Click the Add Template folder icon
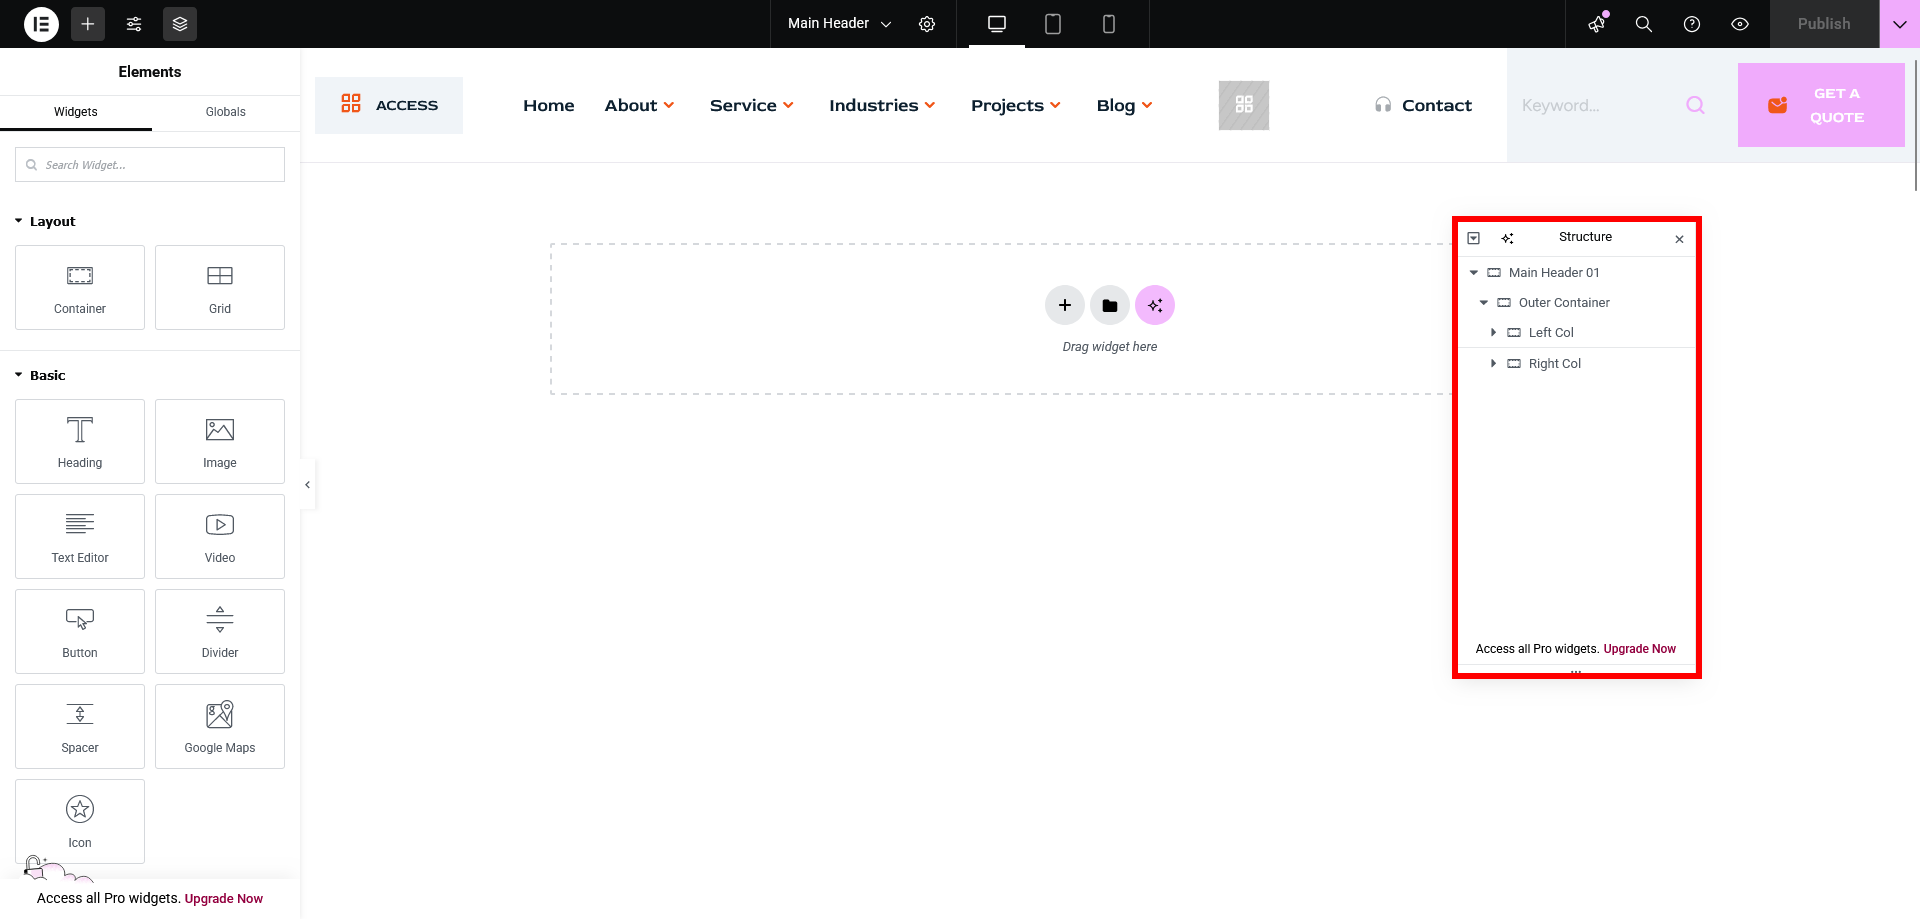This screenshot has height=919, width=1920. click(1110, 306)
